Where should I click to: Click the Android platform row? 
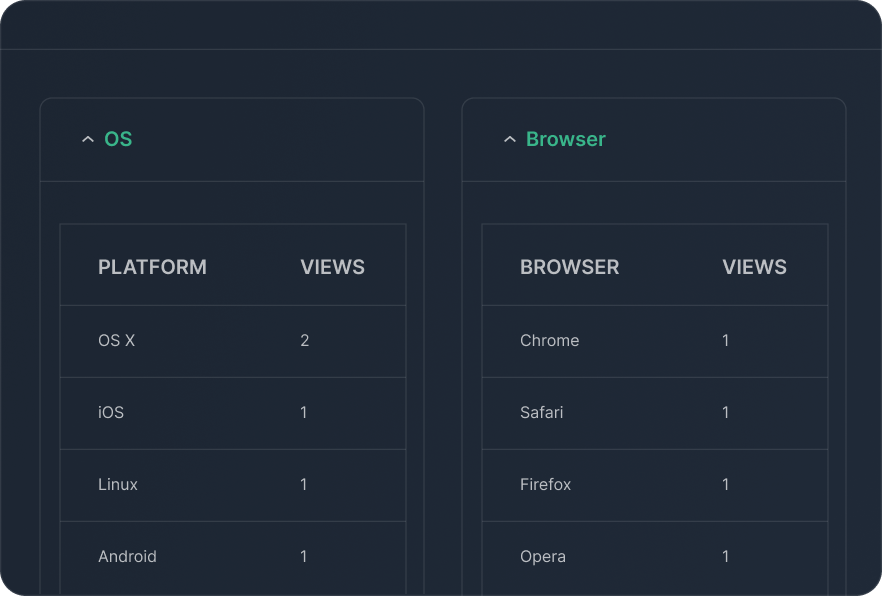233,558
